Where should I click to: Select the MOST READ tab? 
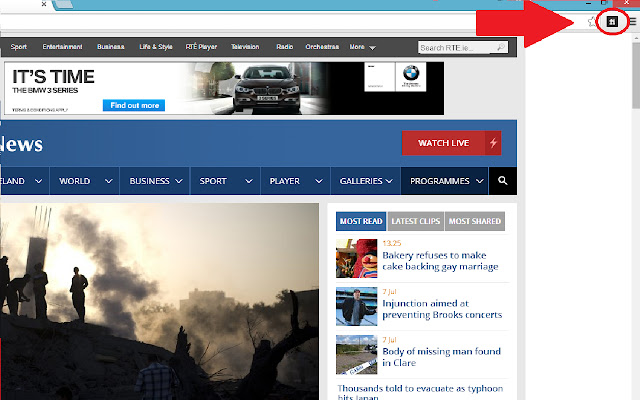(x=361, y=221)
